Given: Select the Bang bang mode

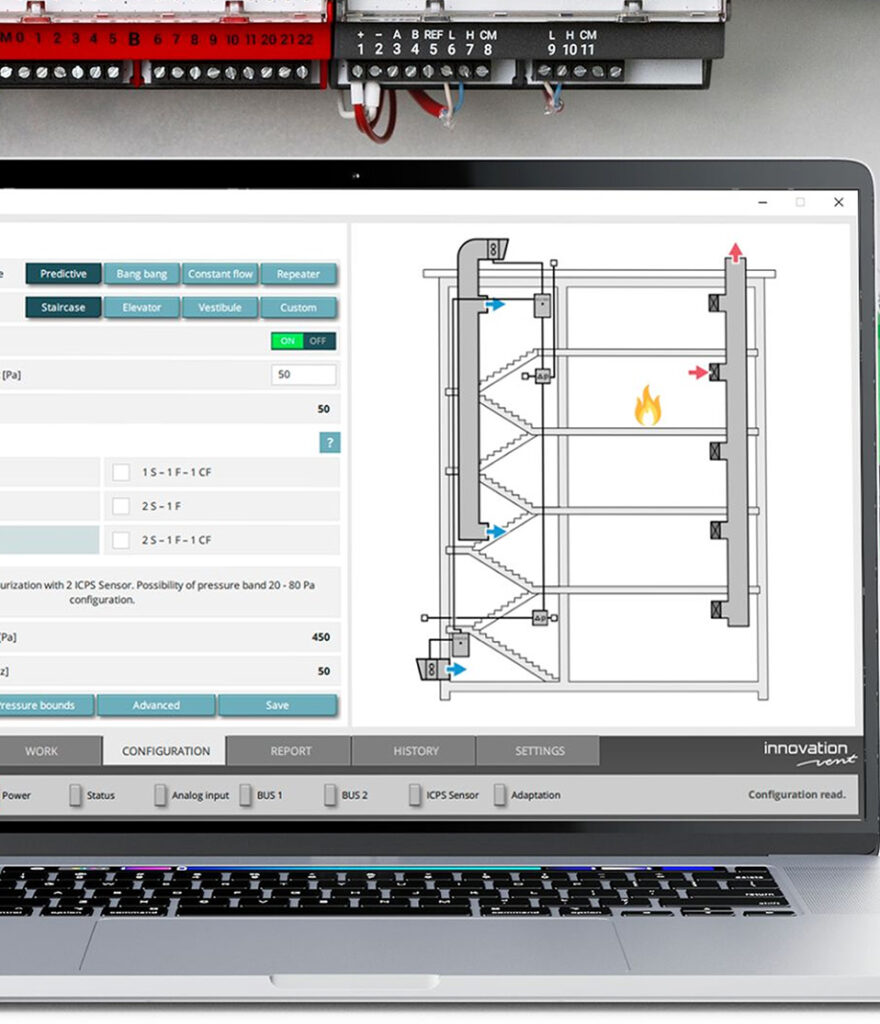Looking at the screenshot, I should click(141, 274).
